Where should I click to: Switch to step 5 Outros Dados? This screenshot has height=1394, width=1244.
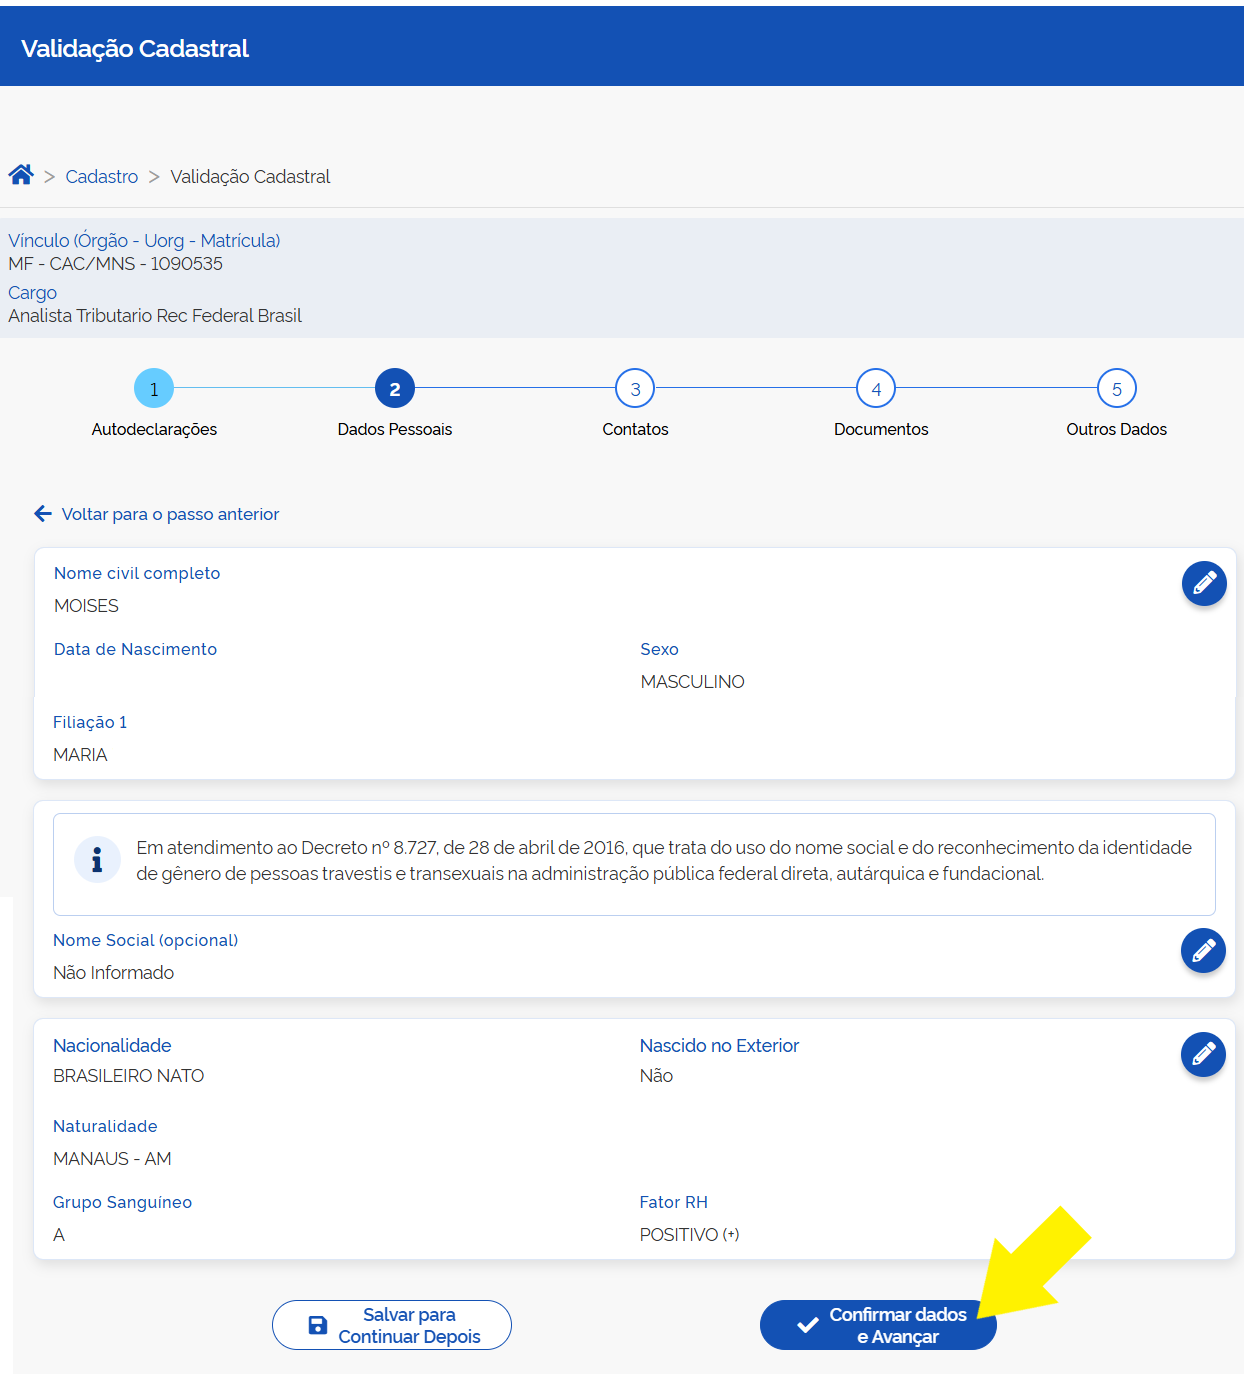(x=1116, y=389)
